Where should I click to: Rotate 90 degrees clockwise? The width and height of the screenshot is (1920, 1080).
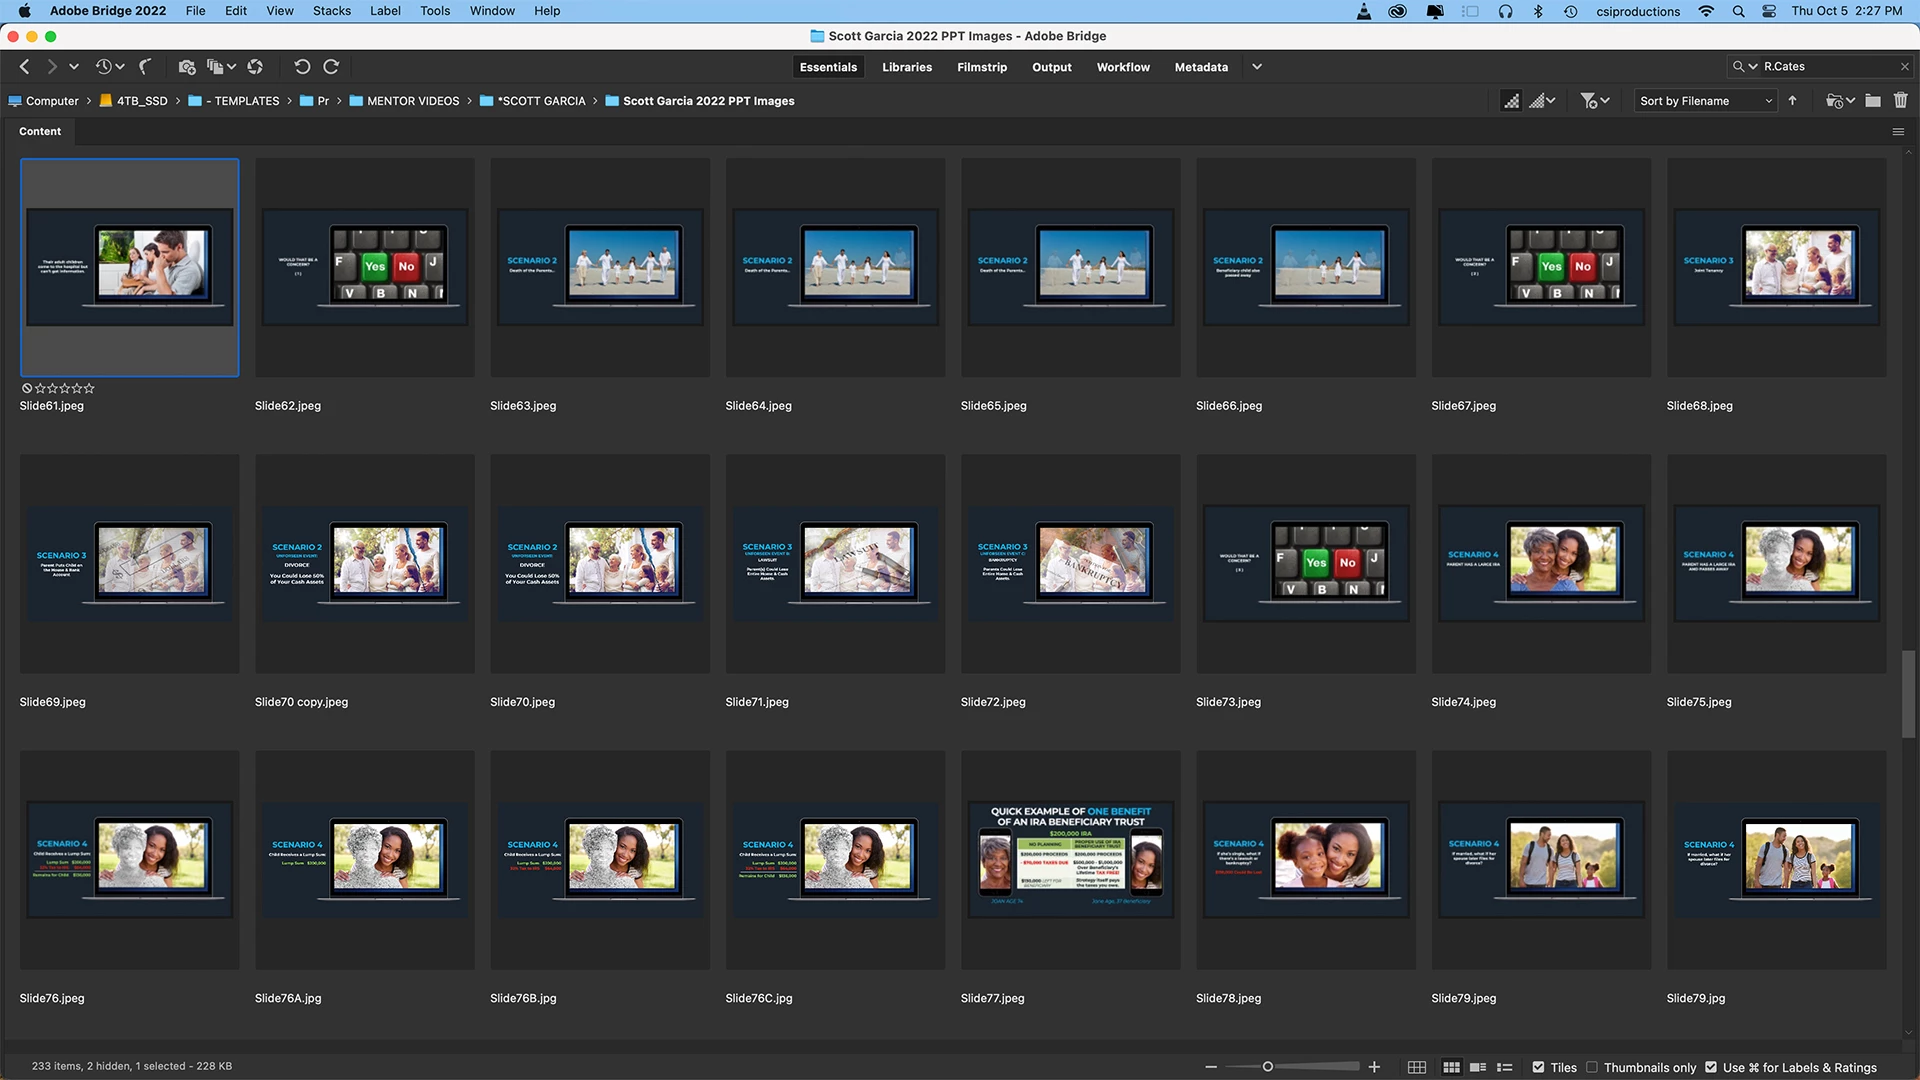click(x=331, y=67)
